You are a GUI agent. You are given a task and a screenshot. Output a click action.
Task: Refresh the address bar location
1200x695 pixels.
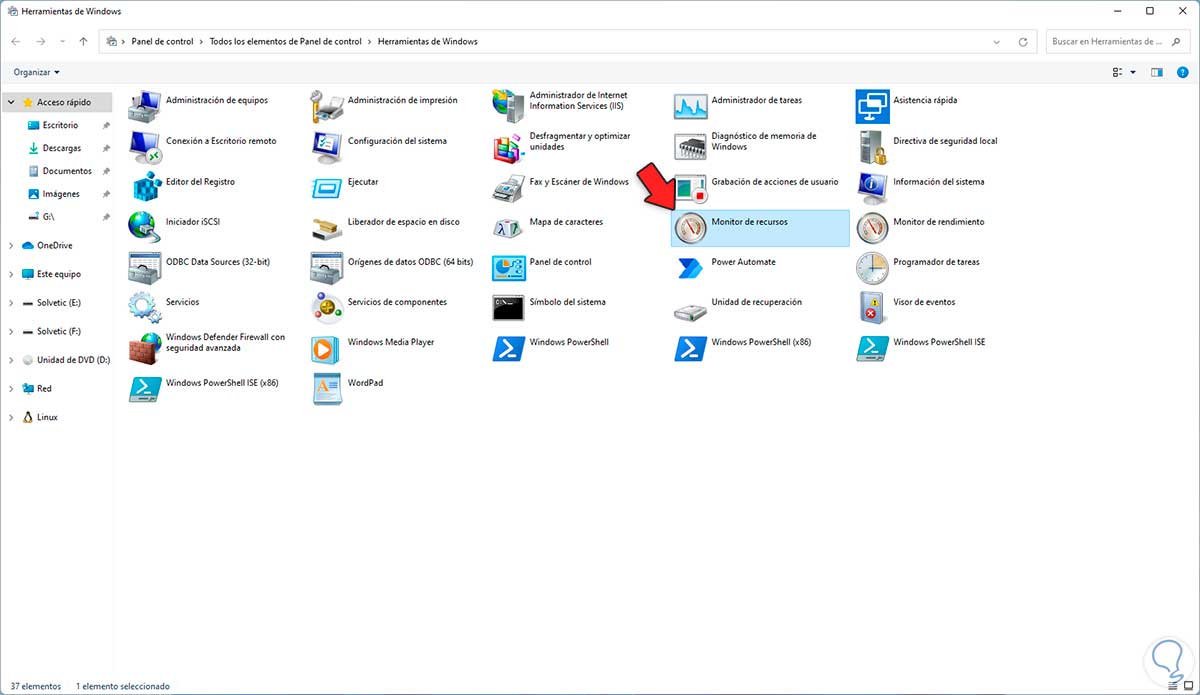pos(1023,42)
